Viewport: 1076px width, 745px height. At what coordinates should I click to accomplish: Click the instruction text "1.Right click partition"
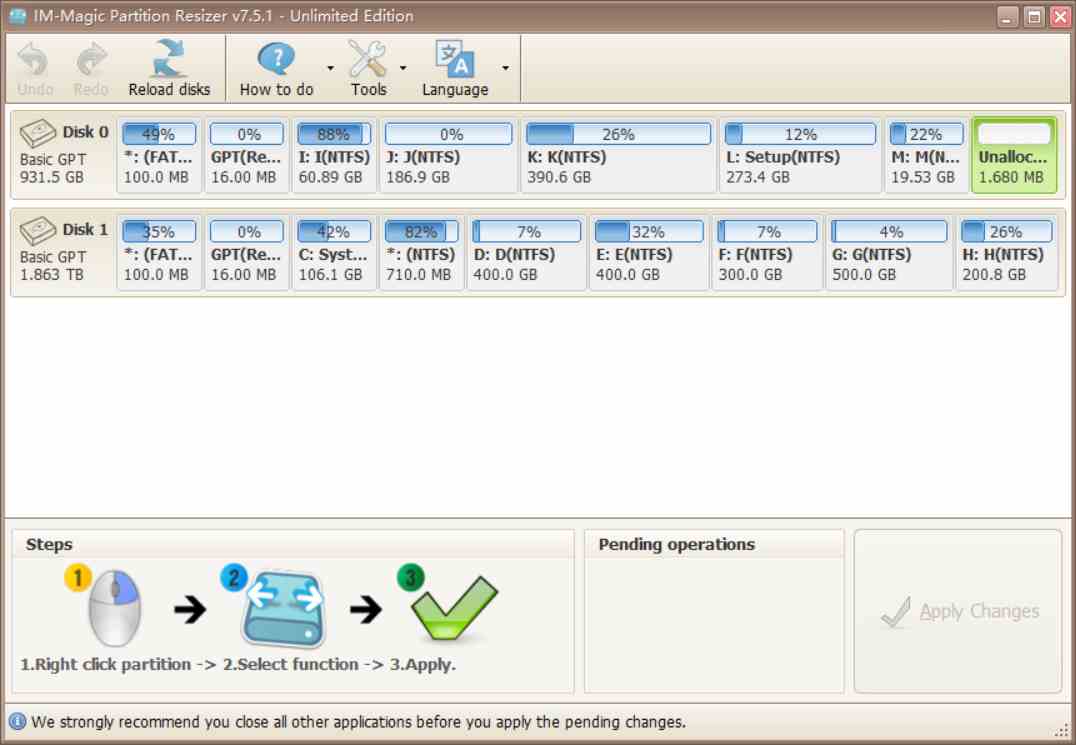106,664
